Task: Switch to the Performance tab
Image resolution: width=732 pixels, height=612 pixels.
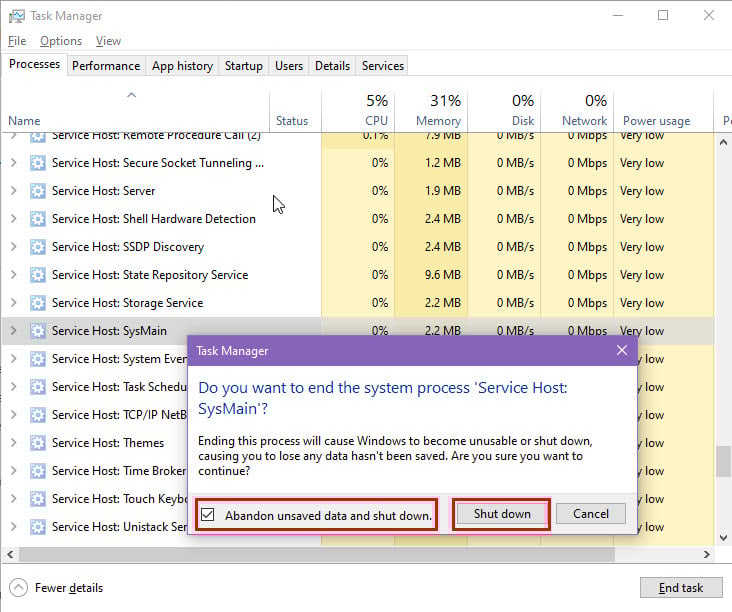Action: pos(106,66)
